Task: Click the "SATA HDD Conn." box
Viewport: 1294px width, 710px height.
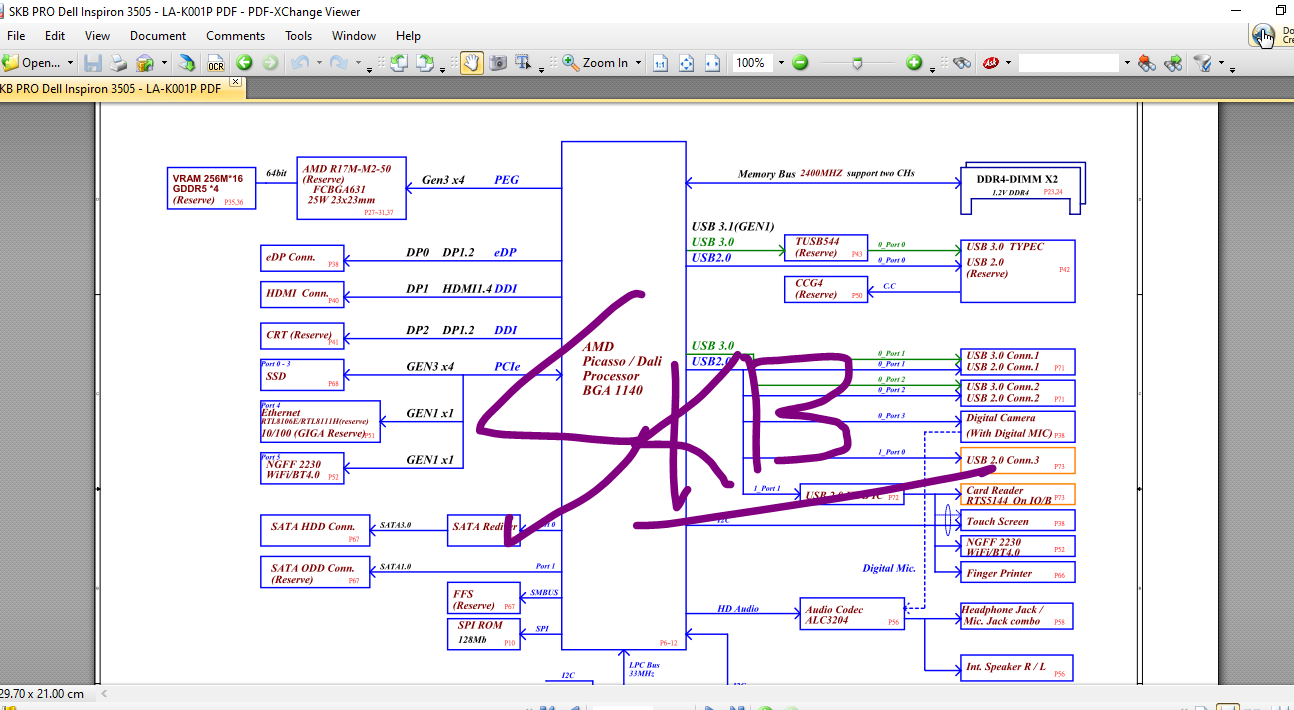Action: [314, 531]
